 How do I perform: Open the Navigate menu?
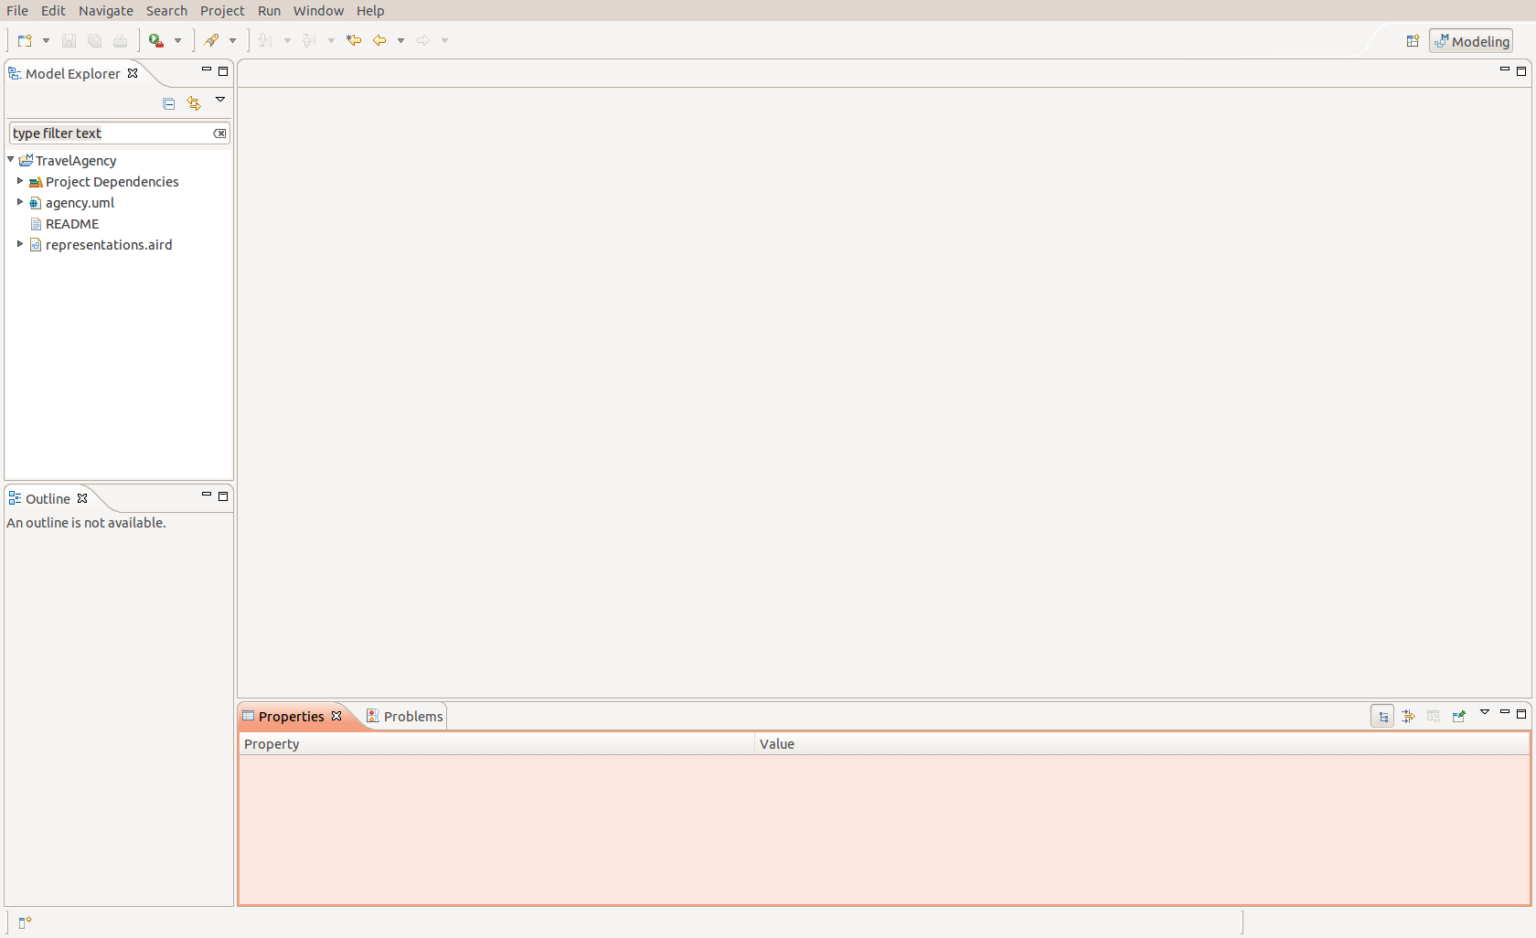coord(105,11)
